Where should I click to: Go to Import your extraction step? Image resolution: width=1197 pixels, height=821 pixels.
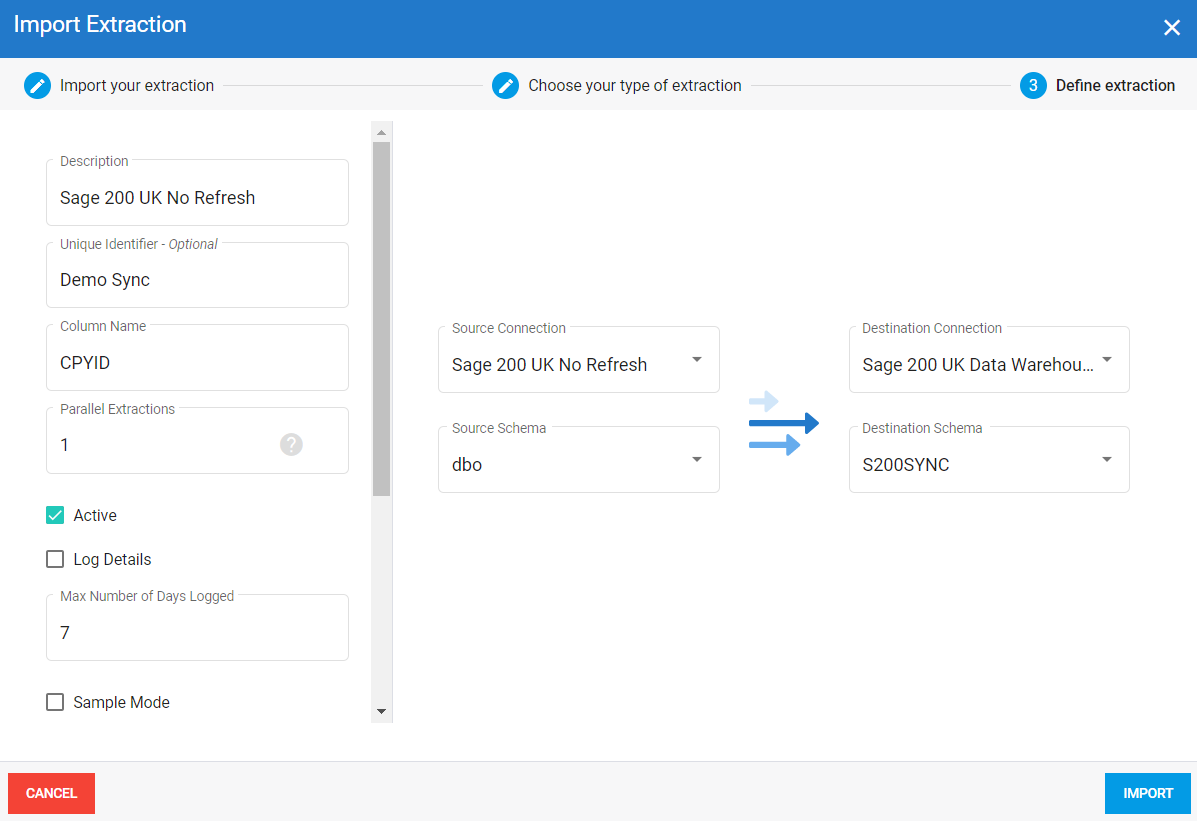click(137, 86)
